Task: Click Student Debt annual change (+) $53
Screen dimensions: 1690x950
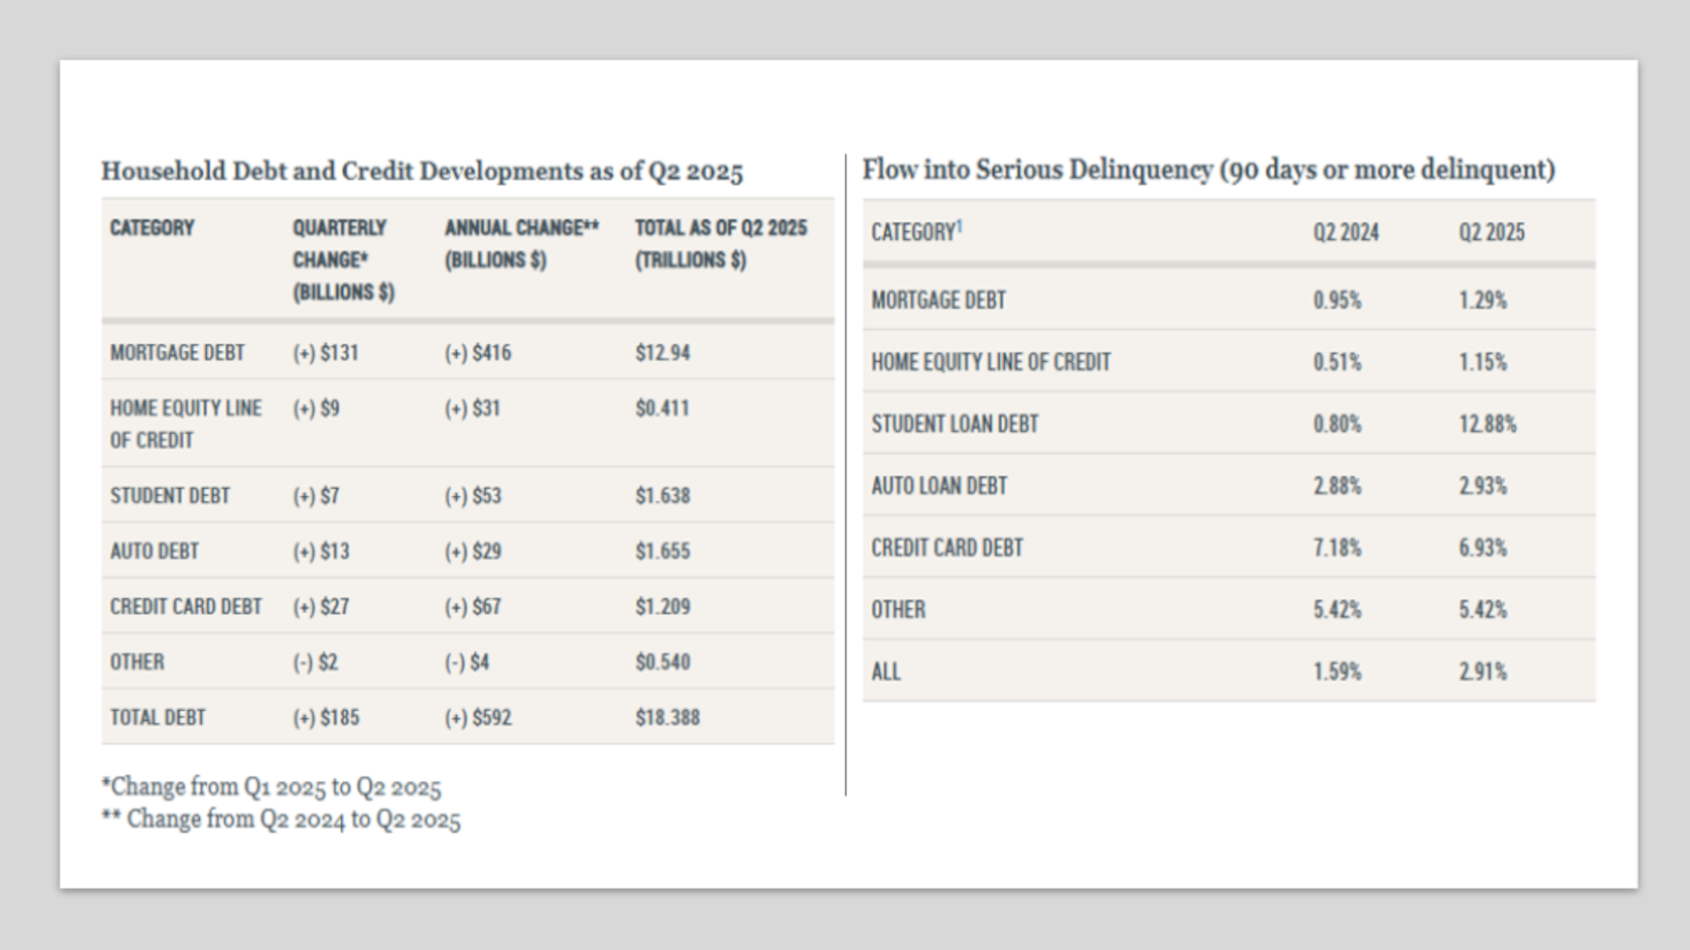Action: pos(473,496)
